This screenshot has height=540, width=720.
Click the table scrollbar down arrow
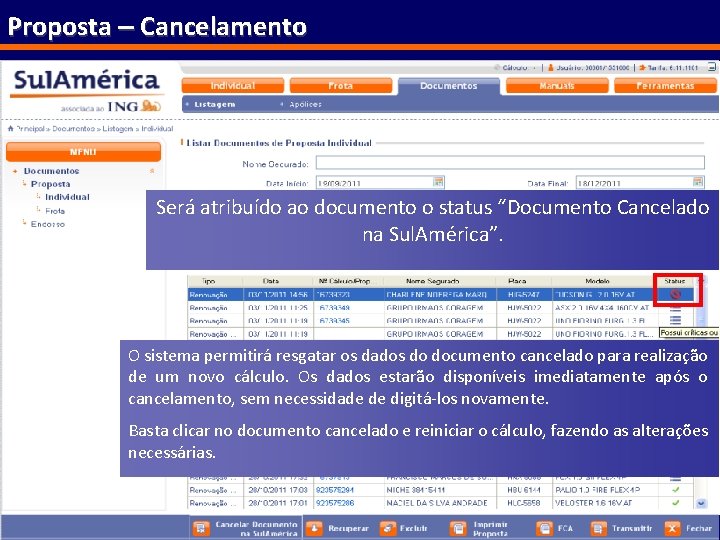pos(701,503)
